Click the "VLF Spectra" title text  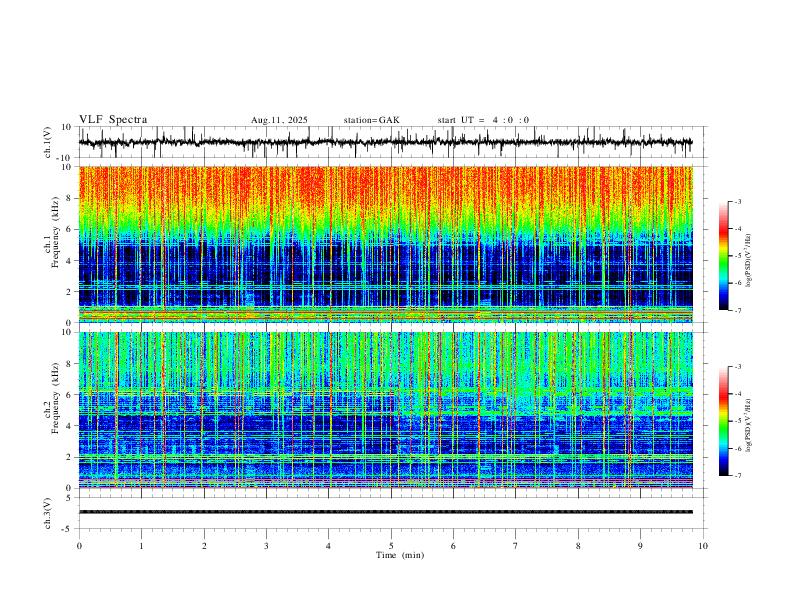(113, 120)
